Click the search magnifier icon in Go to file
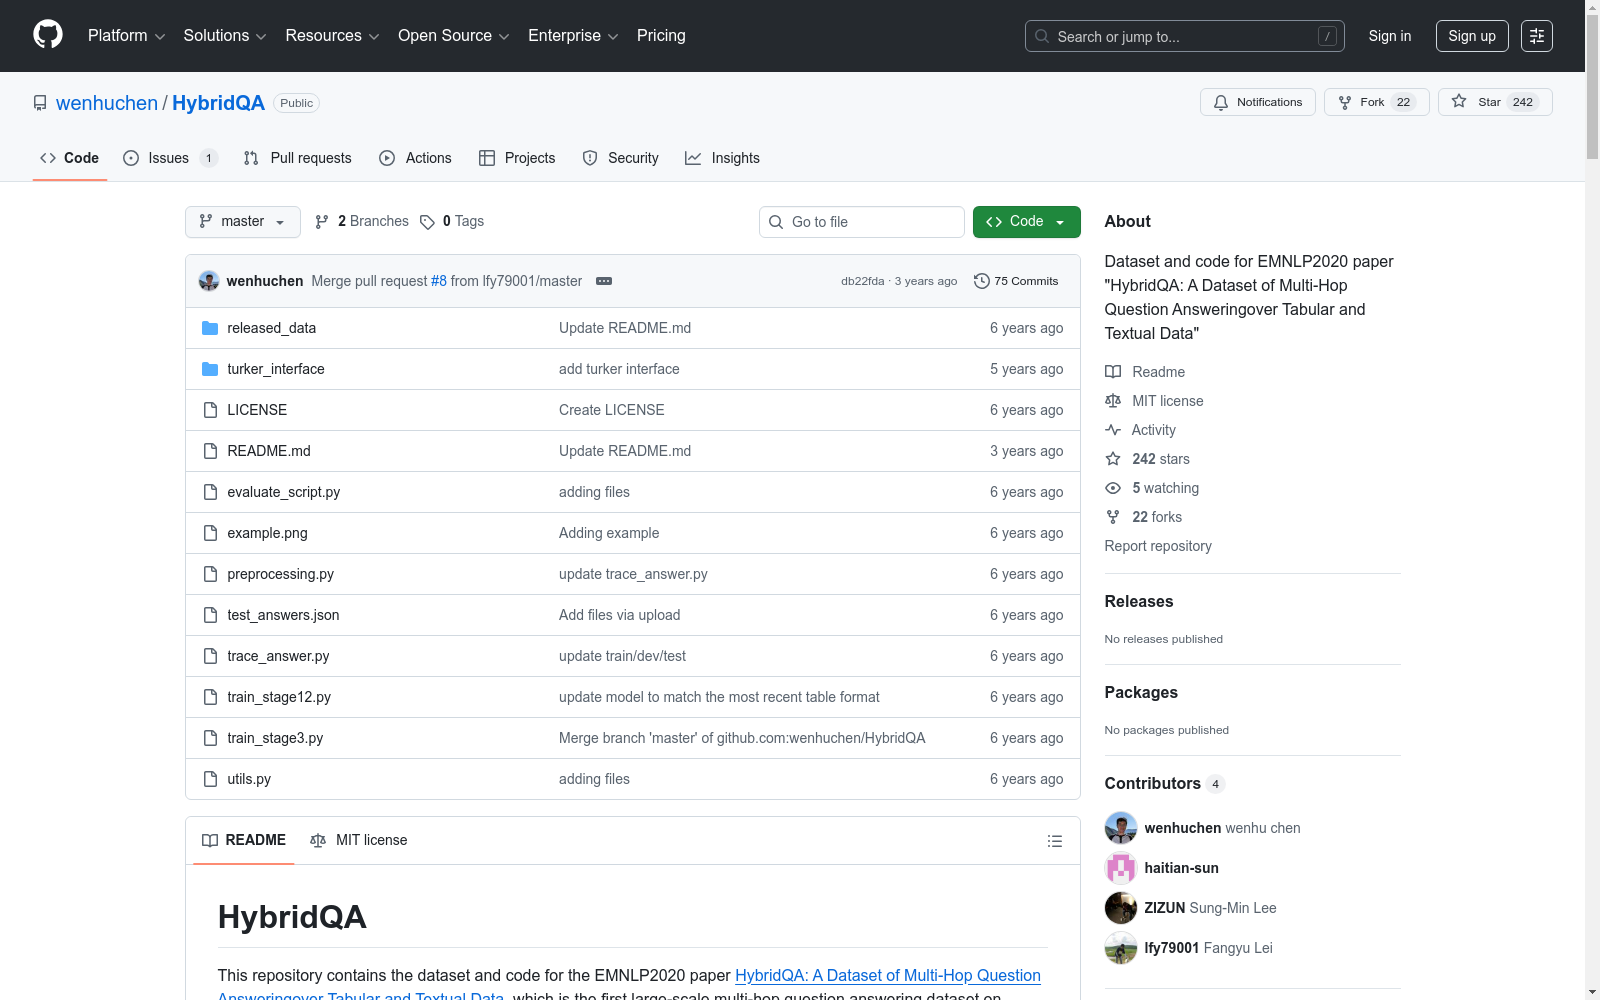The height and width of the screenshot is (1000, 1600). click(776, 222)
